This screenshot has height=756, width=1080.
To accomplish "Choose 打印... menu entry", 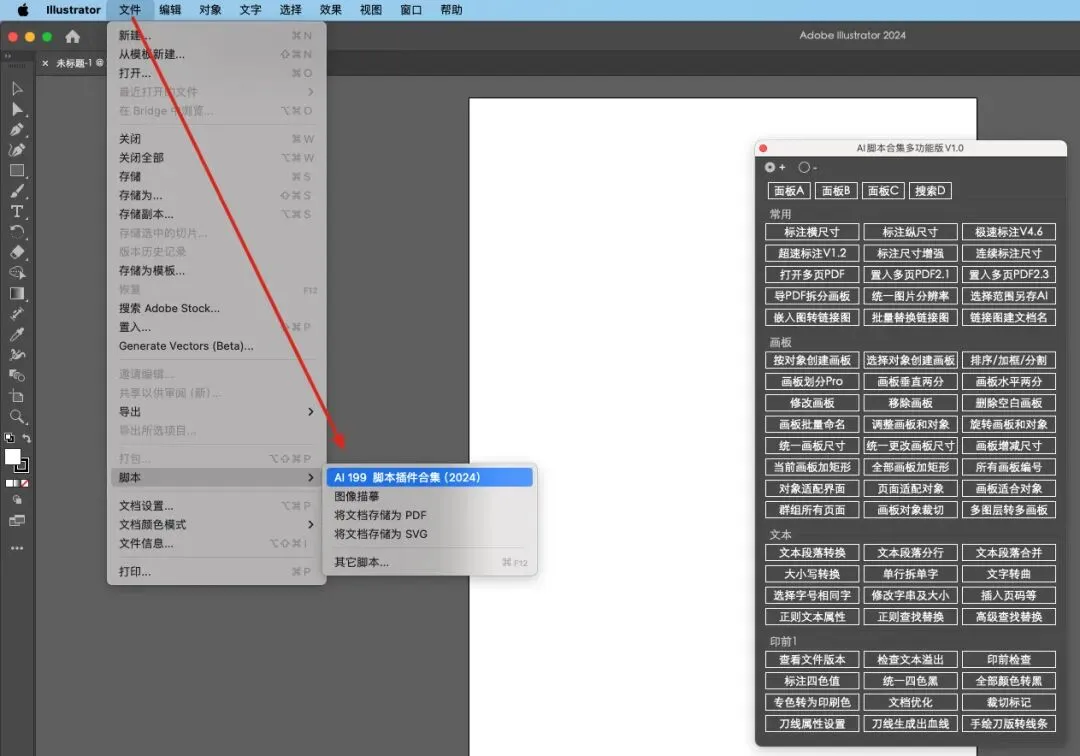I will (216, 571).
